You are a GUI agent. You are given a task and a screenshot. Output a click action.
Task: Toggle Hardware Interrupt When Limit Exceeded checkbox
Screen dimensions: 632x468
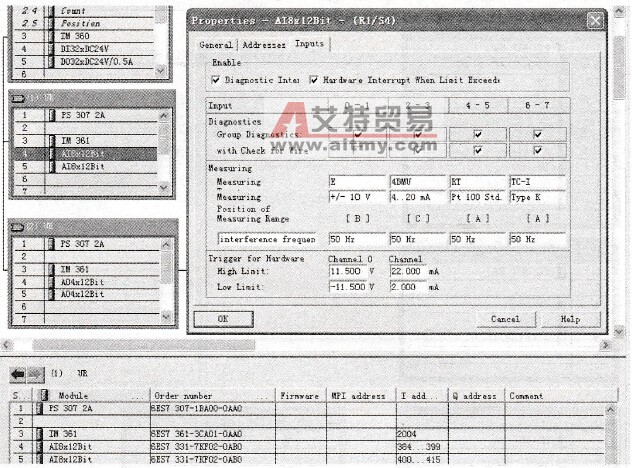point(313,79)
